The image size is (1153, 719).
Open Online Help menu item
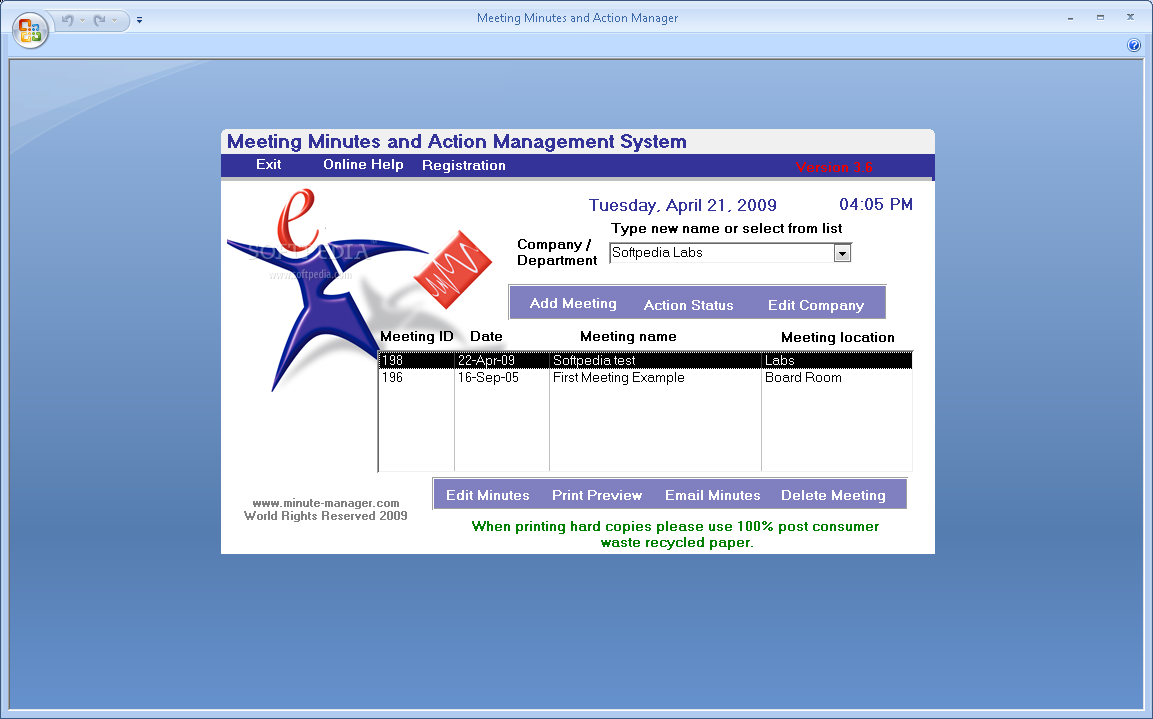363,165
